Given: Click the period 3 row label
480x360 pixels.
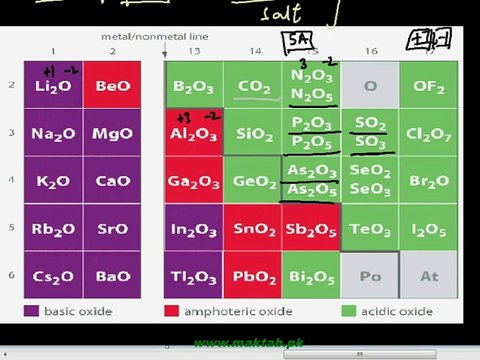Looking at the screenshot, I should coord(12,132).
